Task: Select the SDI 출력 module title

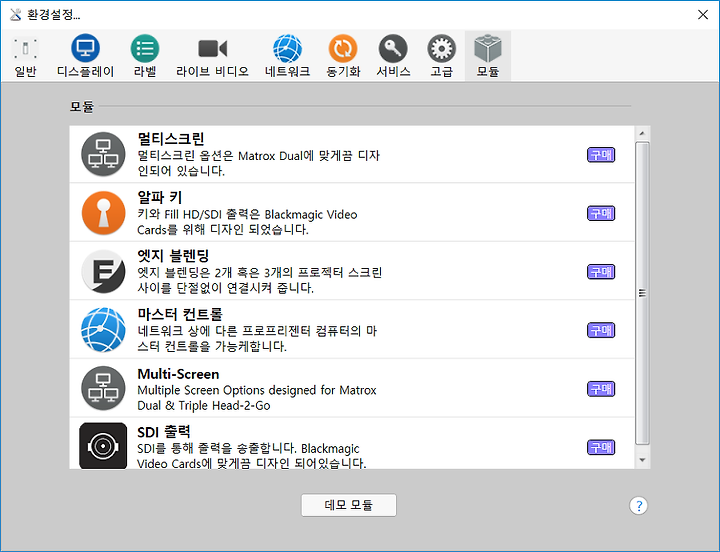Action: 163,432
